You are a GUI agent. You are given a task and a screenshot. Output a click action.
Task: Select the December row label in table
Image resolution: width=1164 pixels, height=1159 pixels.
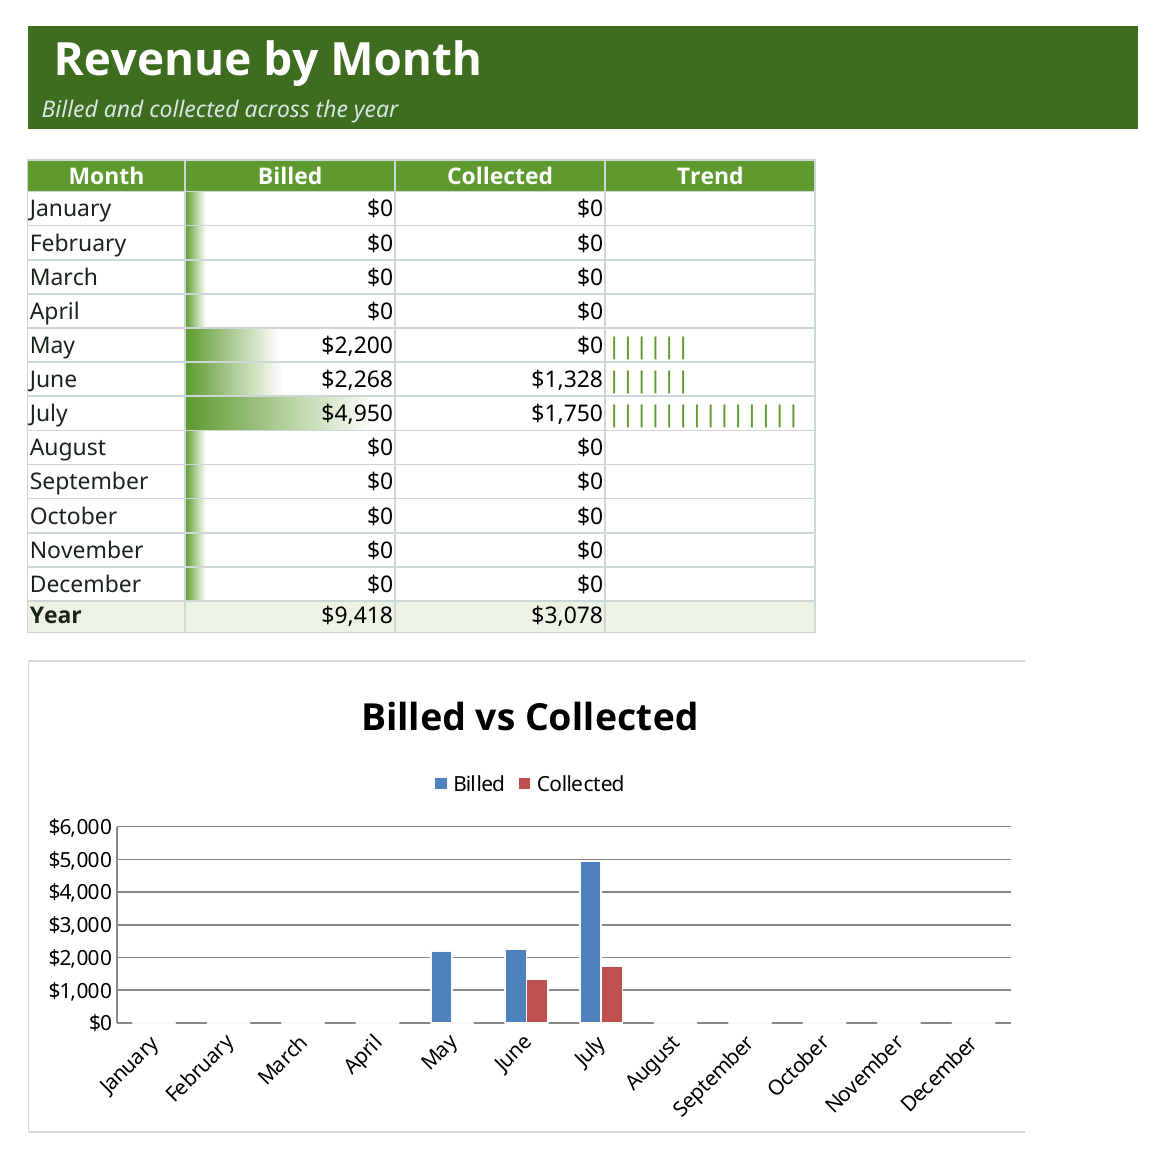[85, 584]
